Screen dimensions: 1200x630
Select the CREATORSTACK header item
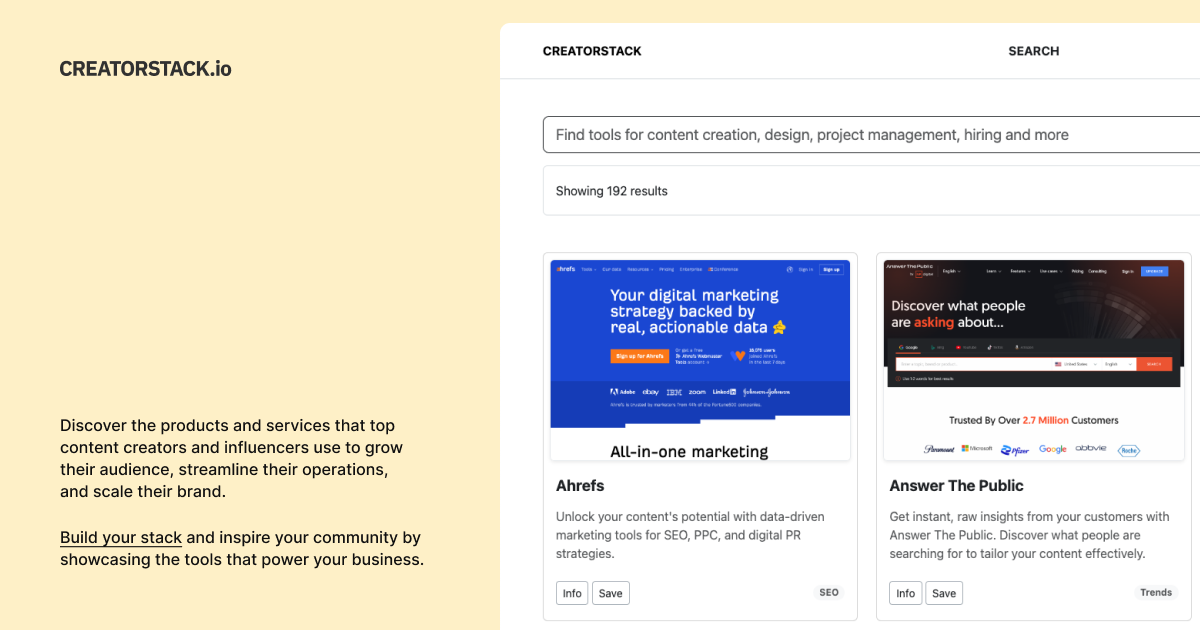coord(592,50)
